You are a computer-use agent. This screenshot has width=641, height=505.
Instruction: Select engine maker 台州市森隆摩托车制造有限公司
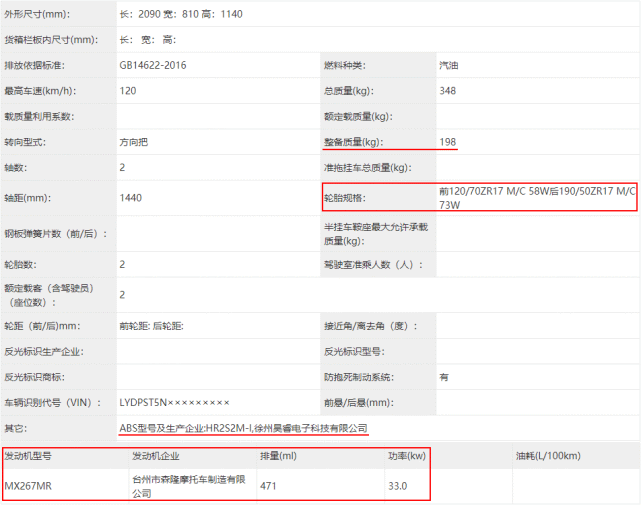point(188,486)
